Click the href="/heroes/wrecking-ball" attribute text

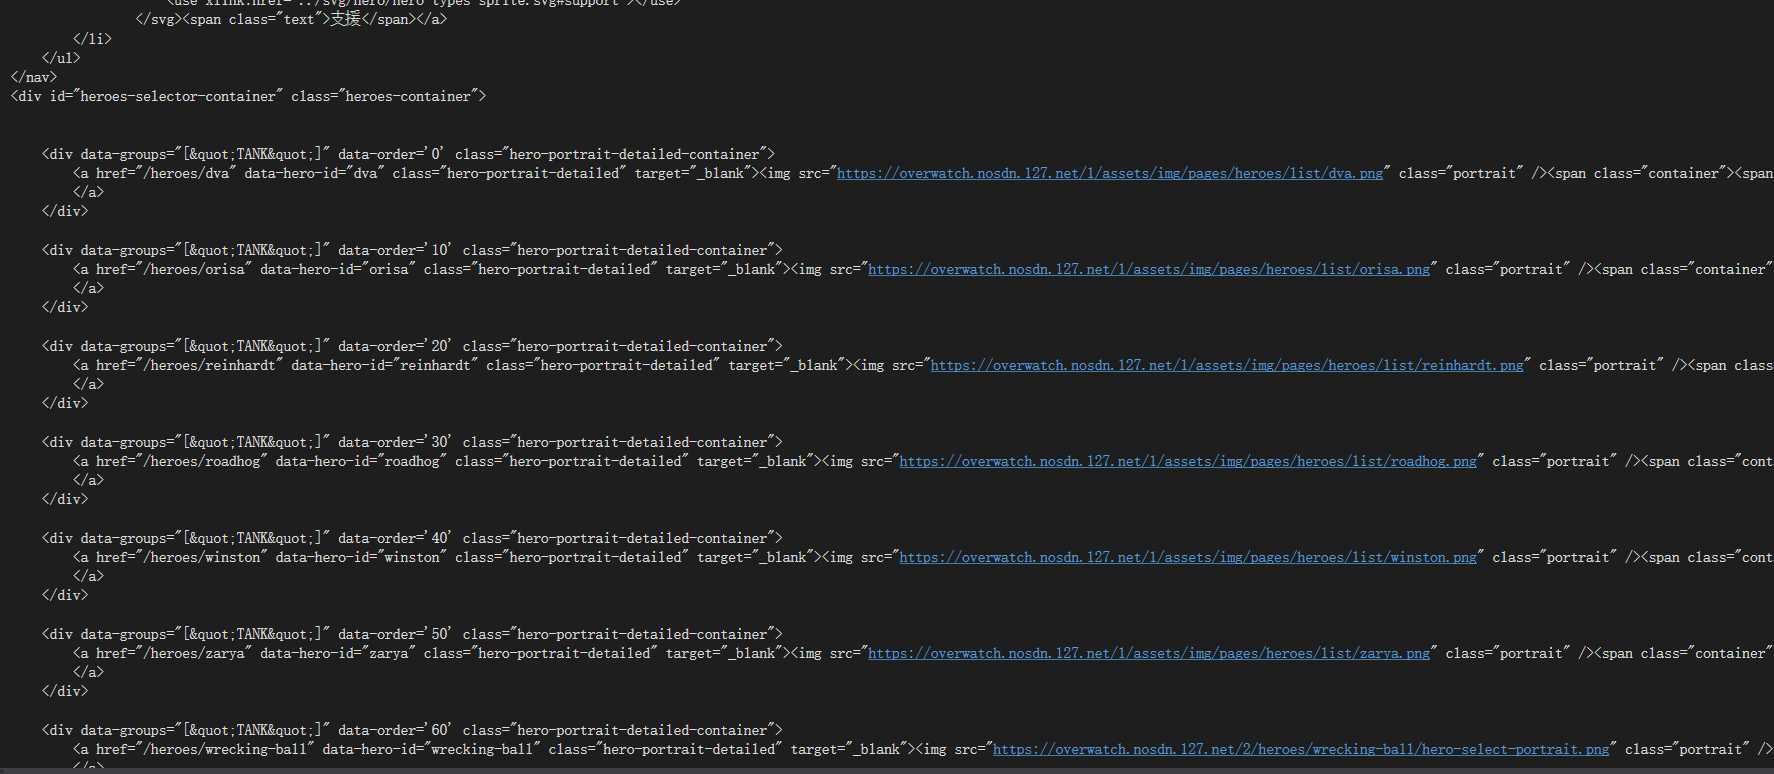tap(205, 749)
